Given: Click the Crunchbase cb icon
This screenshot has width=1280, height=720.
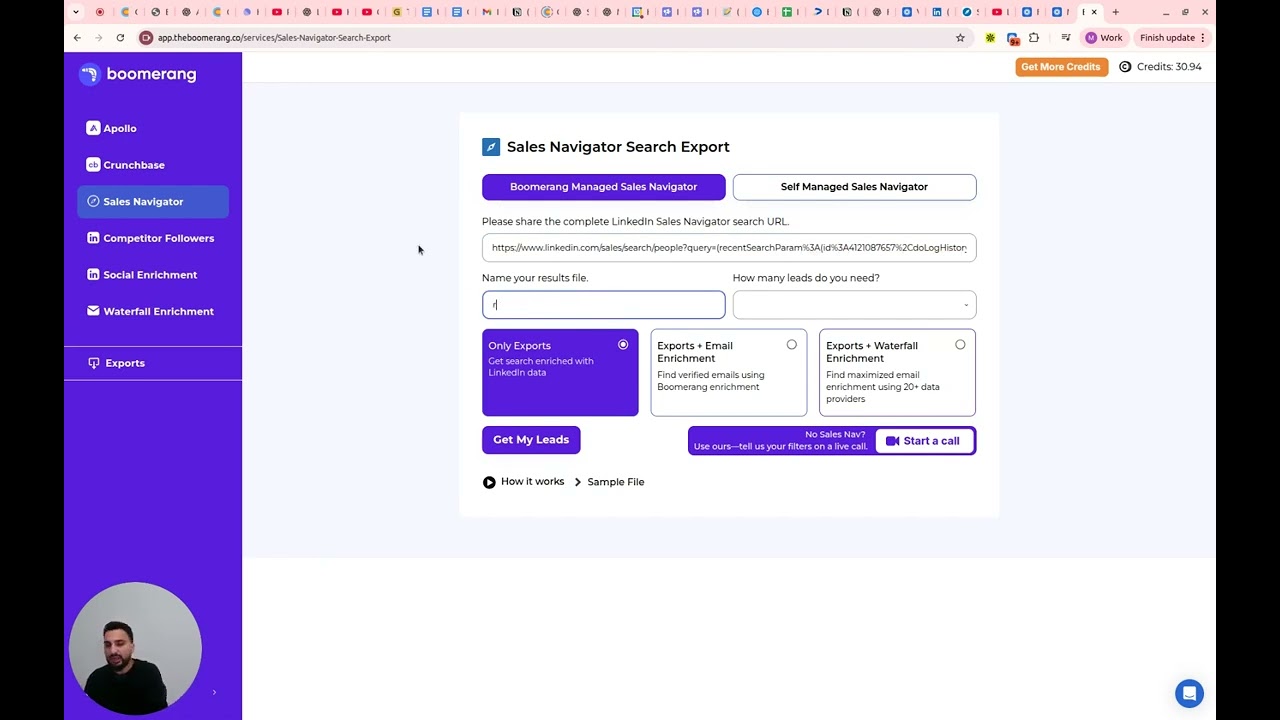Looking at the screenshot, I should tap(93, 165).
